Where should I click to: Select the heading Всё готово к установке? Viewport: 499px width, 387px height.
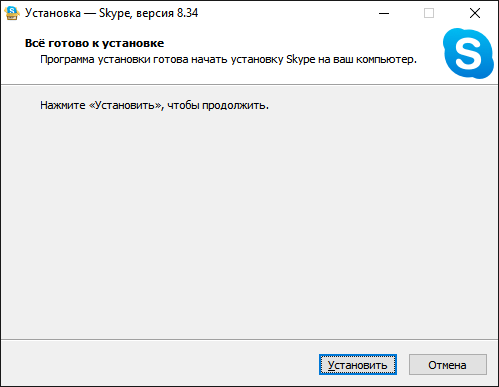(x=94, y=43)
